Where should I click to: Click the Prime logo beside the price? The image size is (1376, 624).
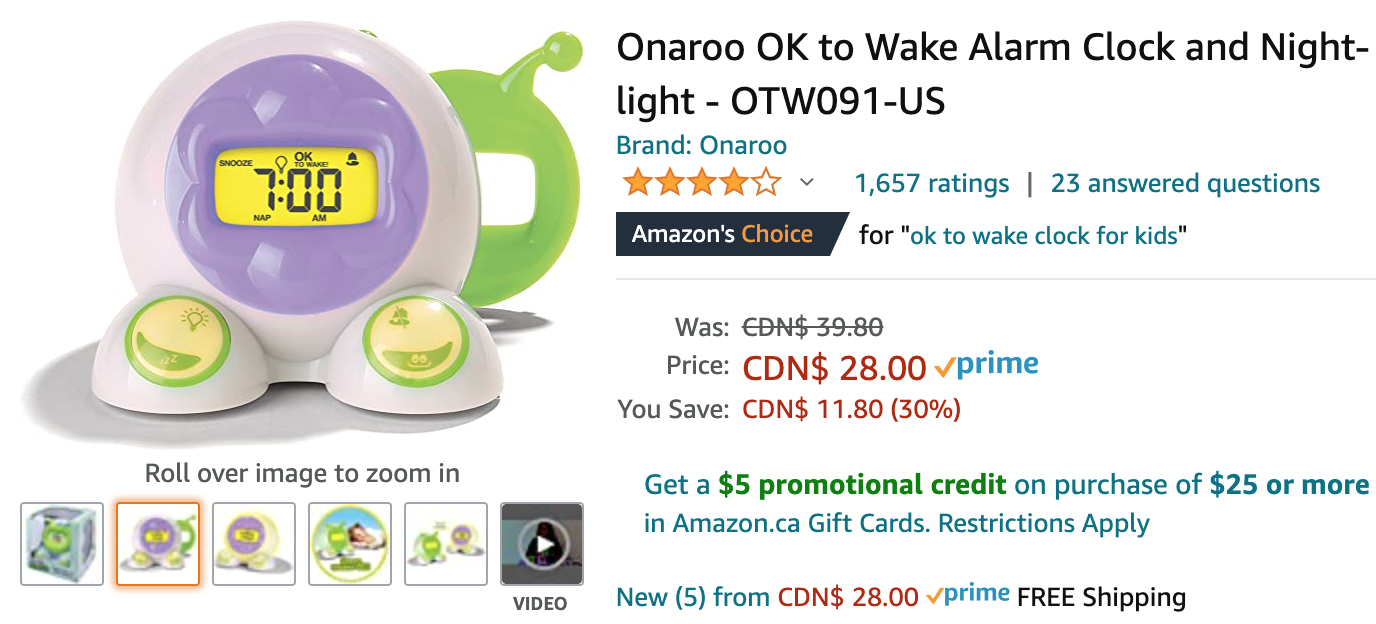pos(986,366)
